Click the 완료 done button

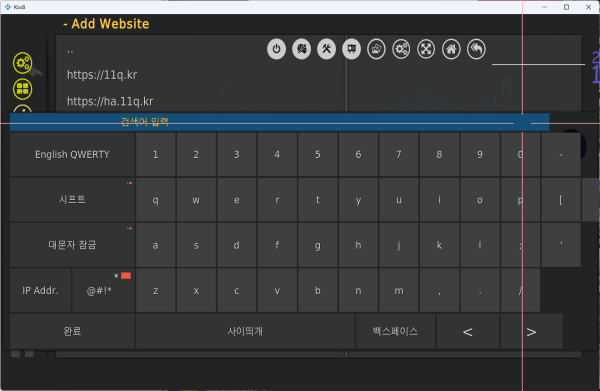tap(72, 331)
